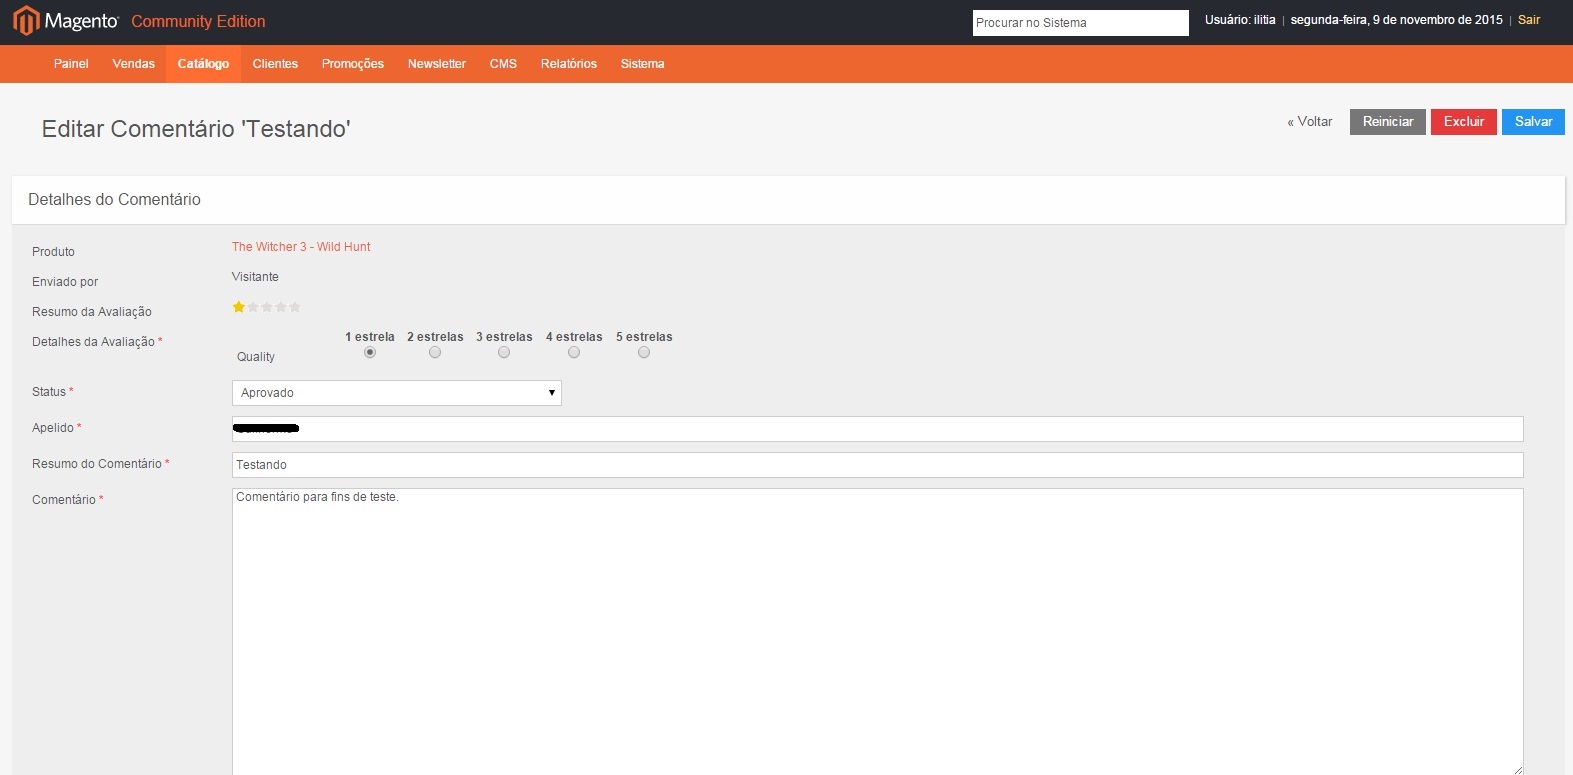Viewport: 1573px width, 775px height.
Task: Click the page title Editar Comentário 'Testando'
Action: (196, 129)
